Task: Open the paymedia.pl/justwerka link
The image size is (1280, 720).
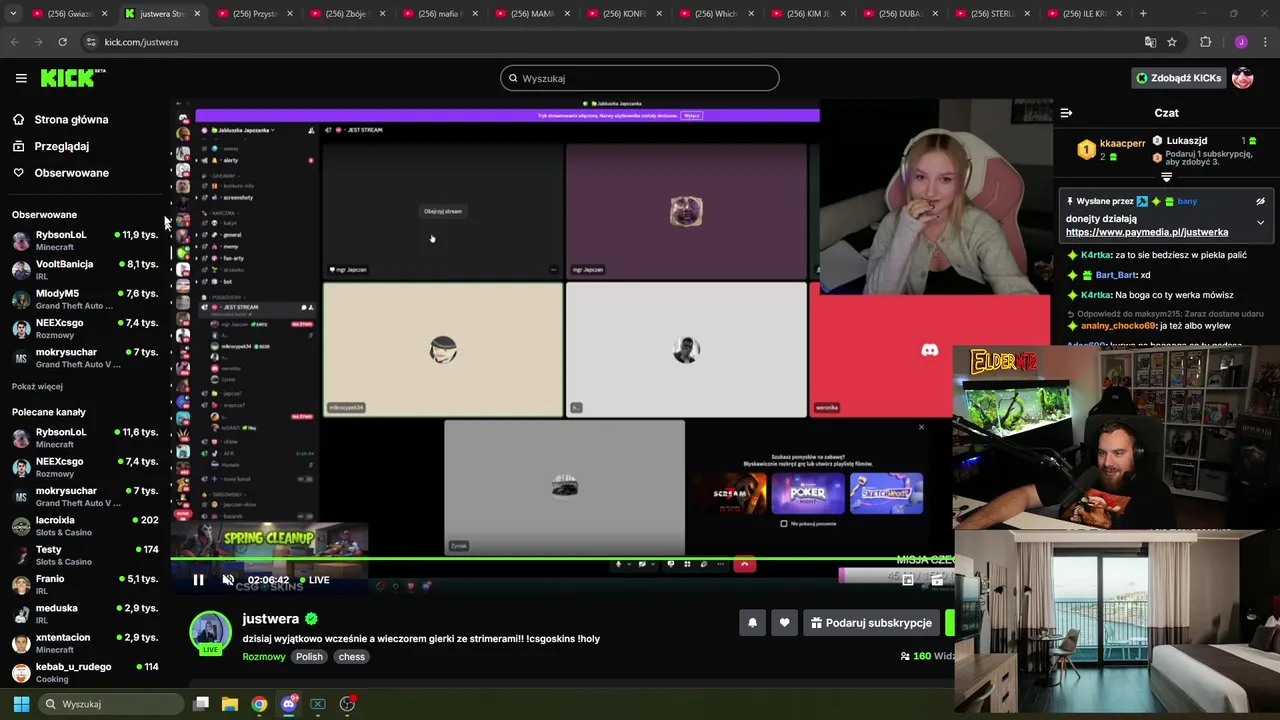Action: [x=1147, y=232]
